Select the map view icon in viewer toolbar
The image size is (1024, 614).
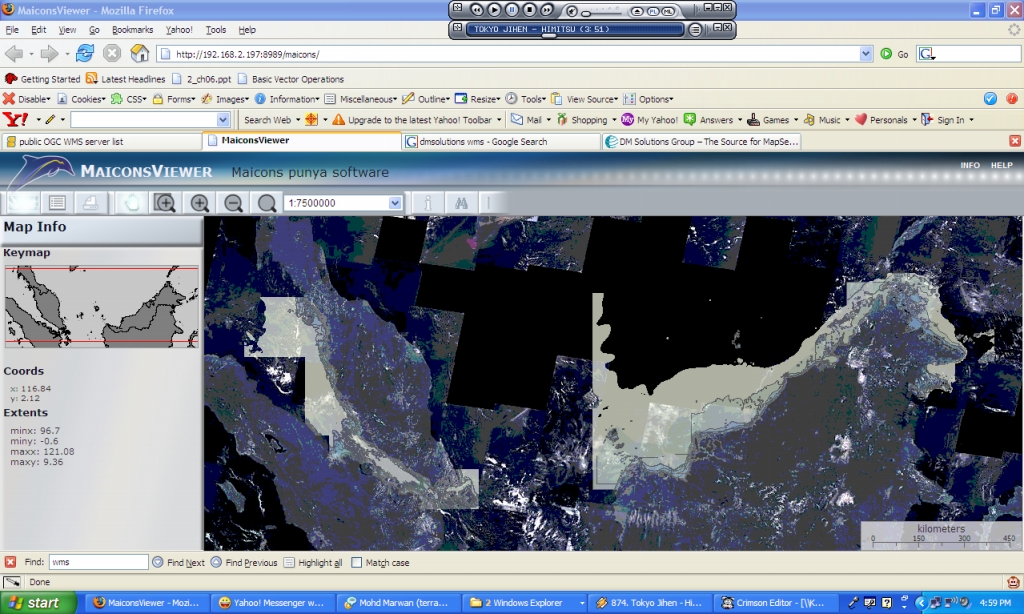click(x=23, y=203)
